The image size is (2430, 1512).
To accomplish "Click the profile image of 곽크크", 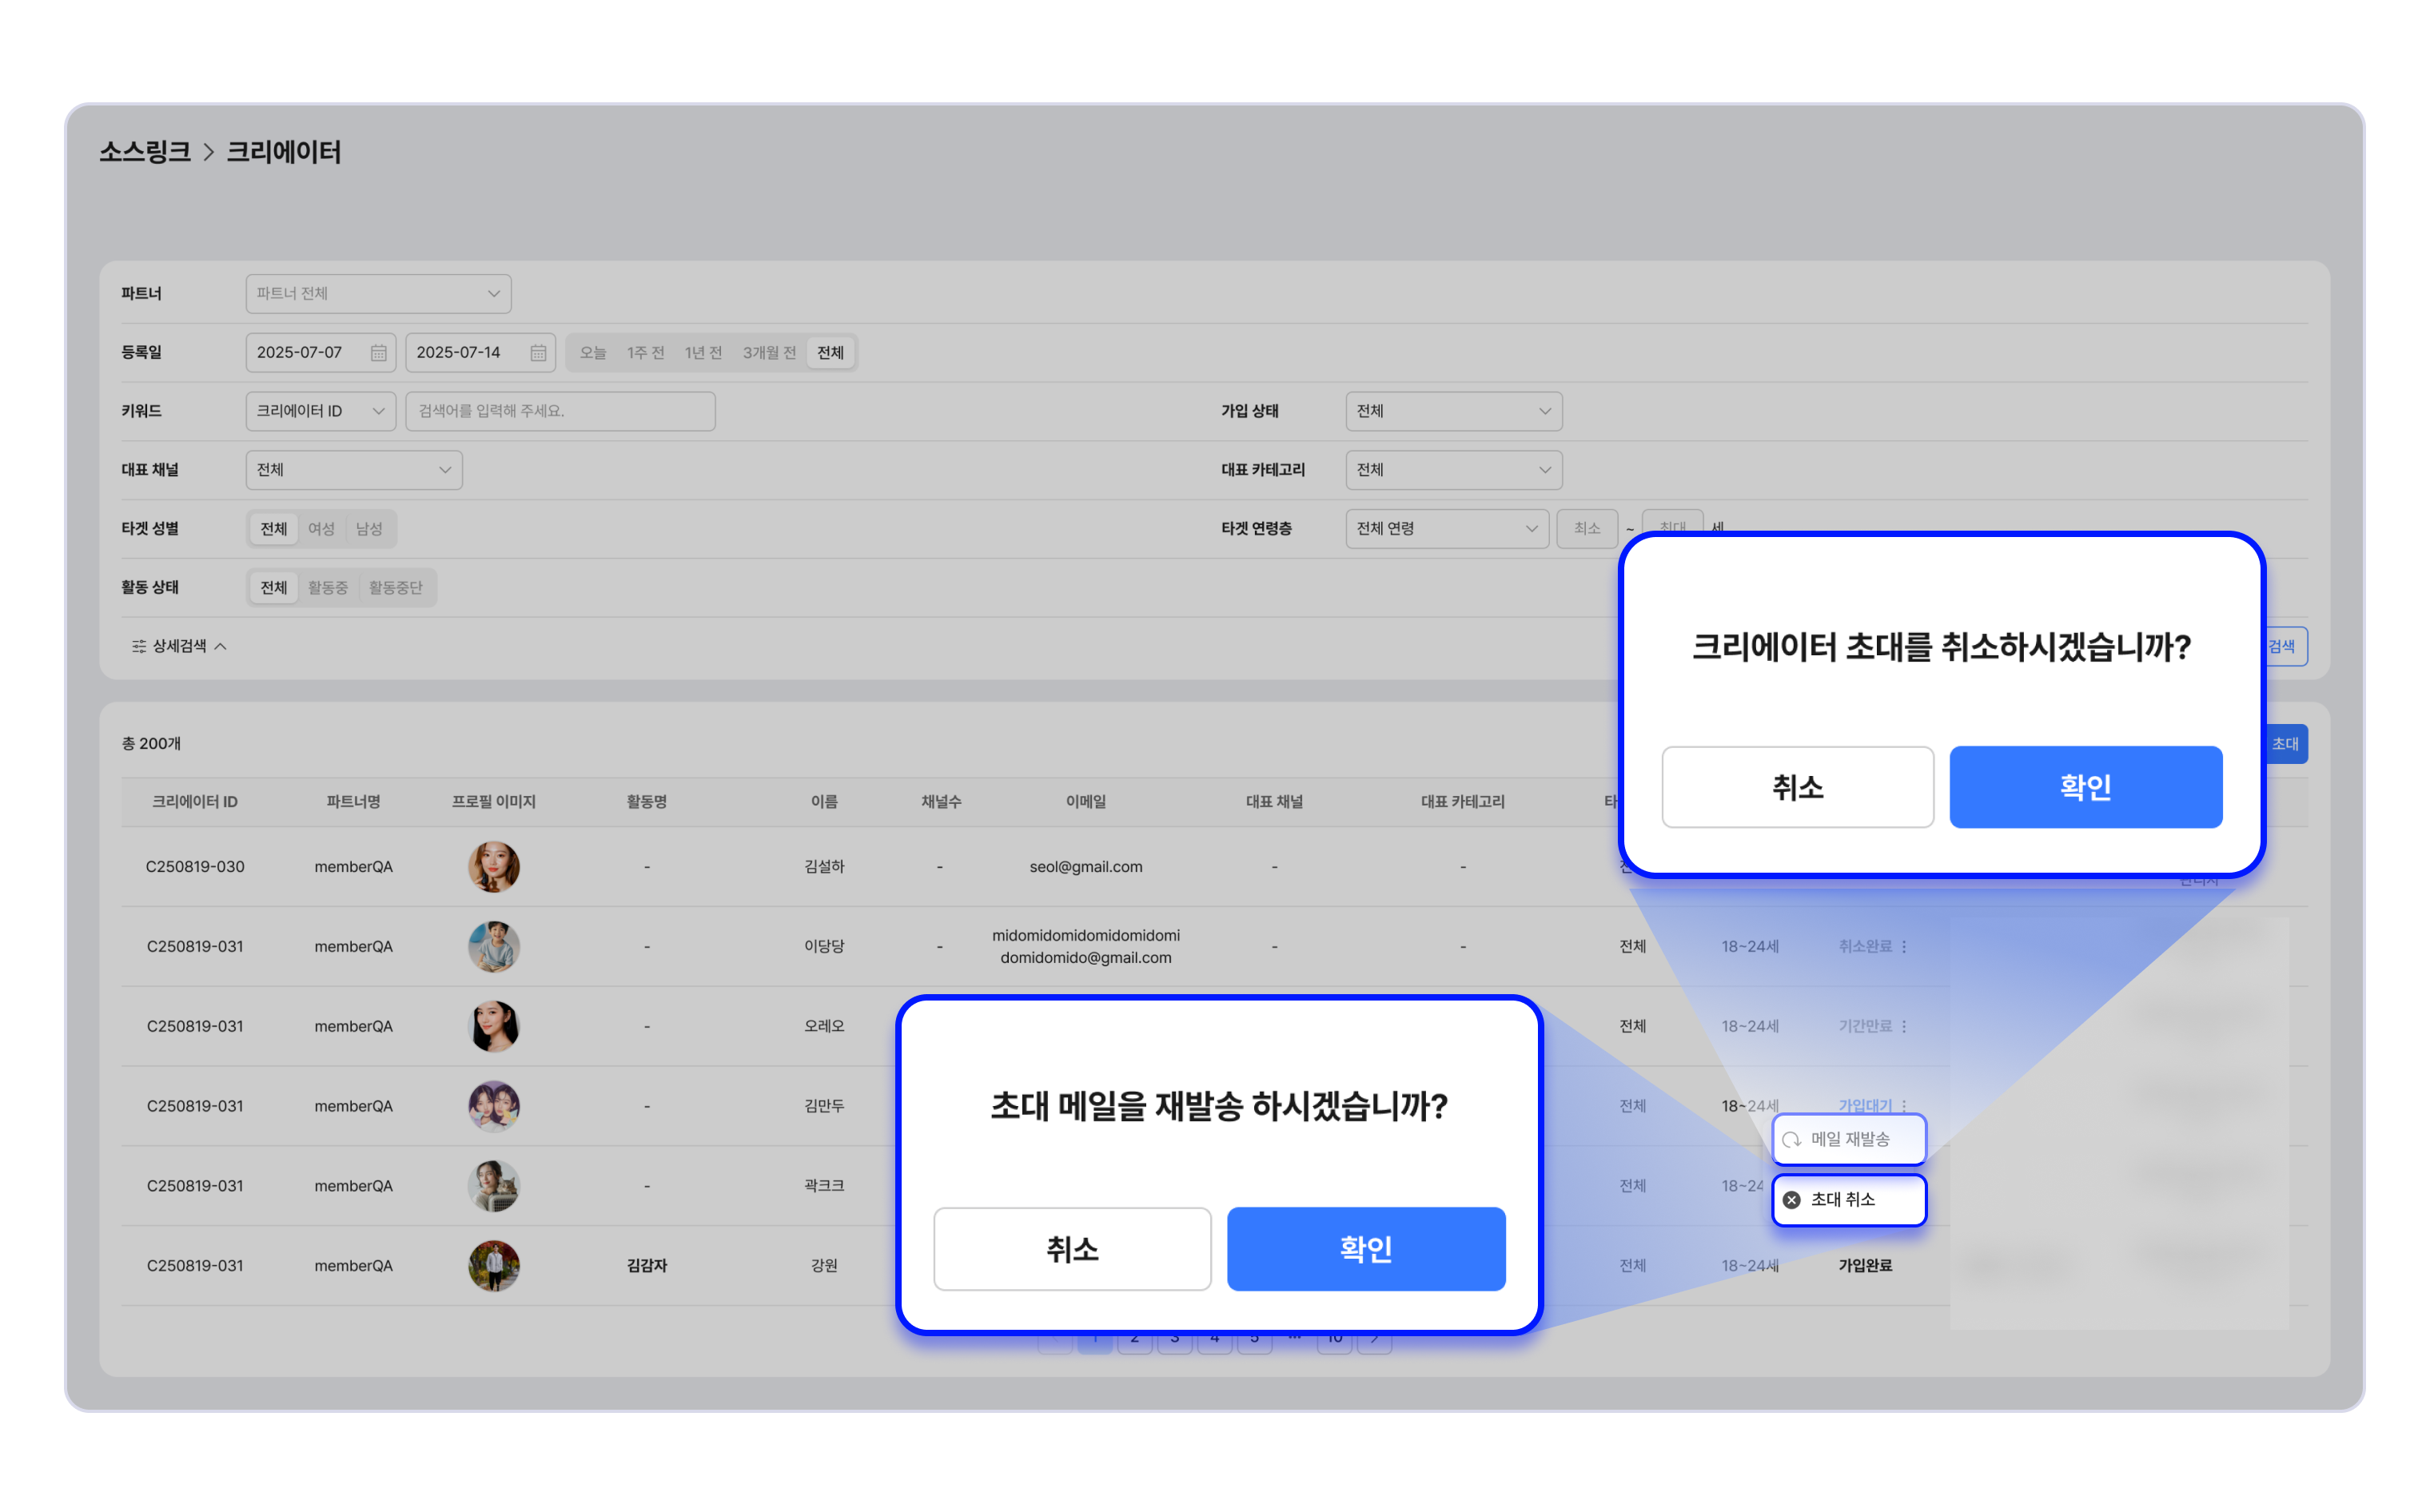I will pos(494,1186).
